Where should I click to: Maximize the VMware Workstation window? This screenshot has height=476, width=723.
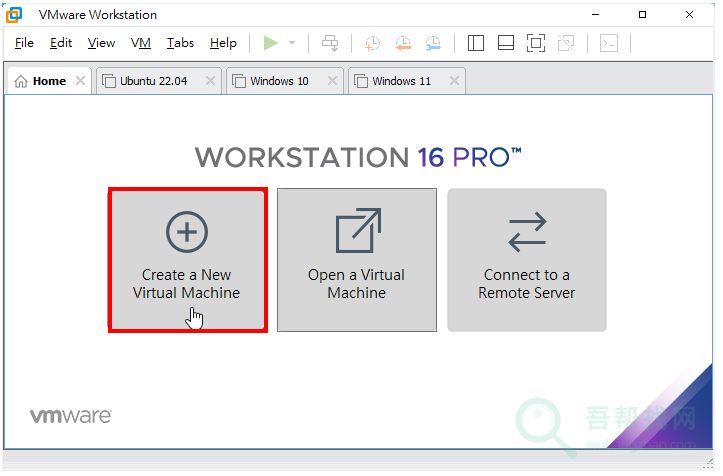[642, 15]
